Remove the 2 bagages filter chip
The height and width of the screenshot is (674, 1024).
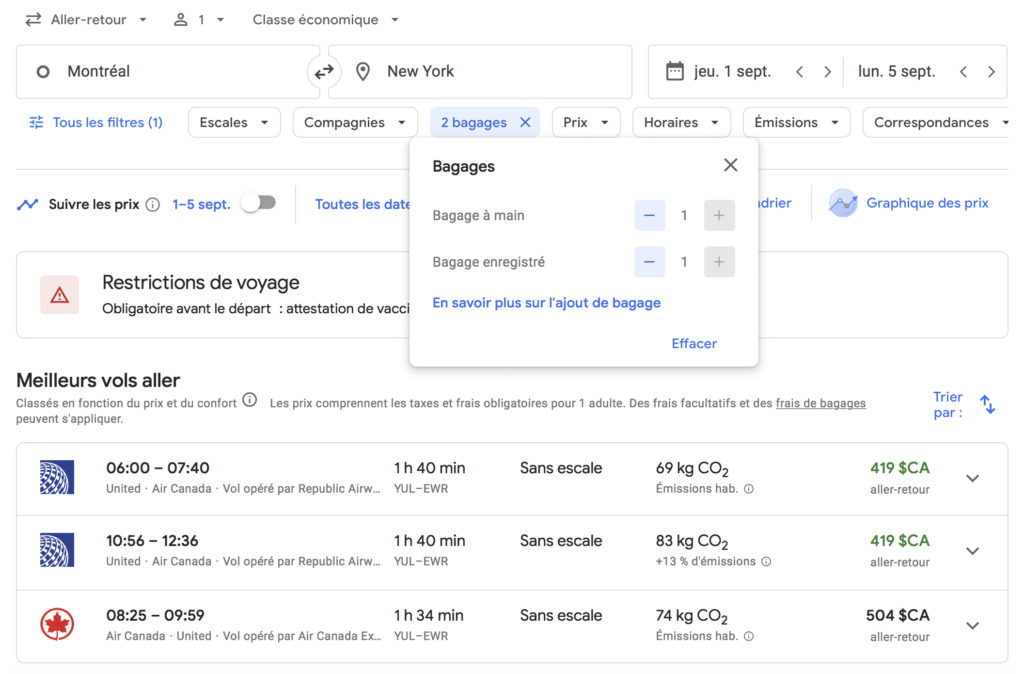click(x=525, y=123)
